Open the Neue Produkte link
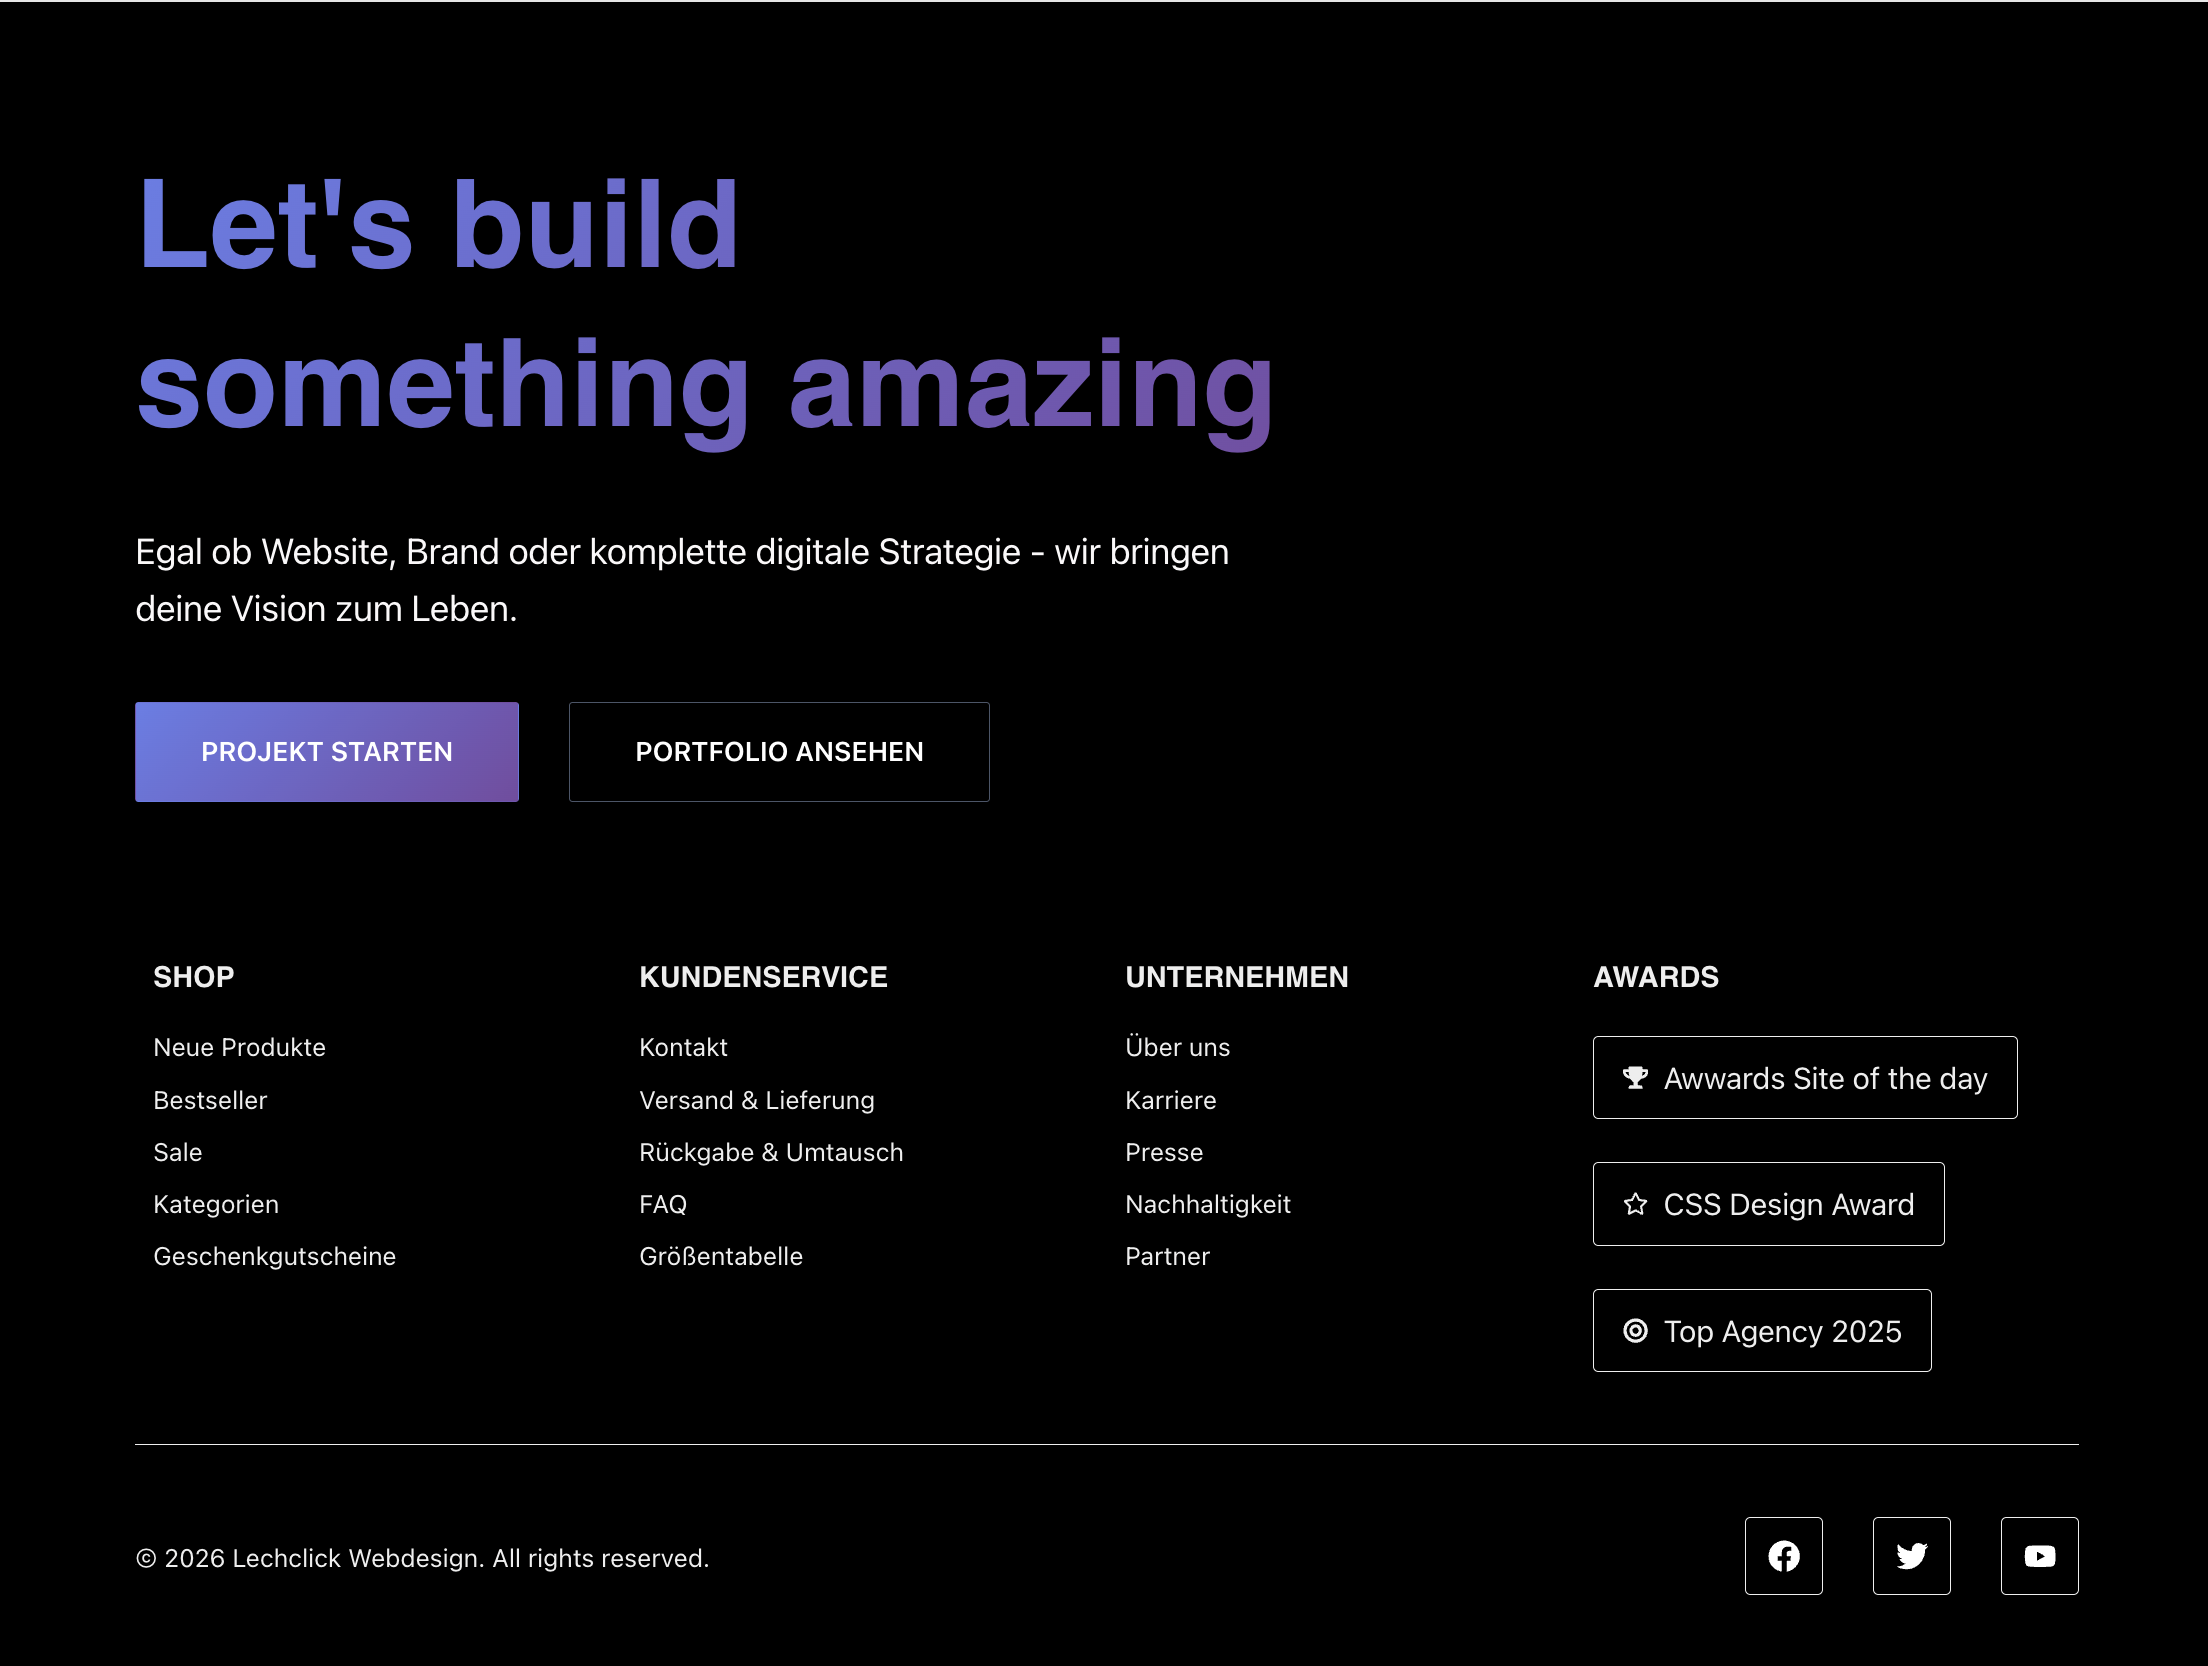This screenshot has width=2208, height=1666. pos(239,1047)
